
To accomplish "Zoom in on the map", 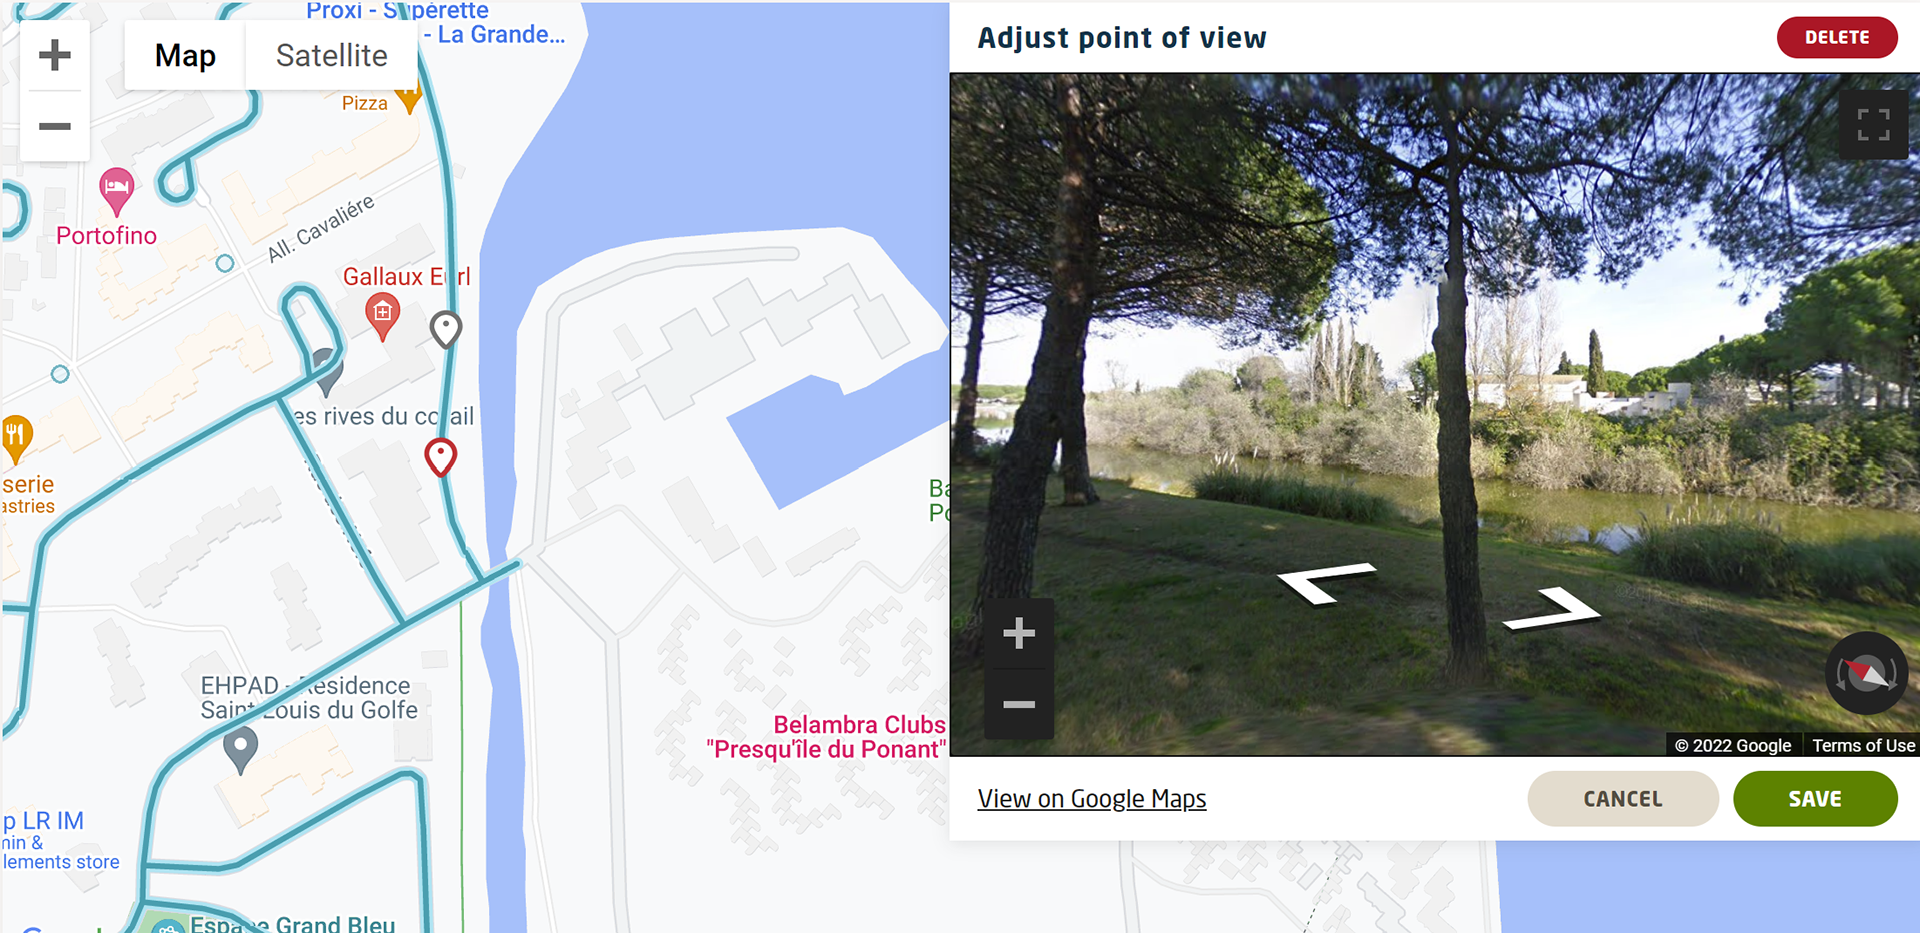I will (x=55, y=55).
